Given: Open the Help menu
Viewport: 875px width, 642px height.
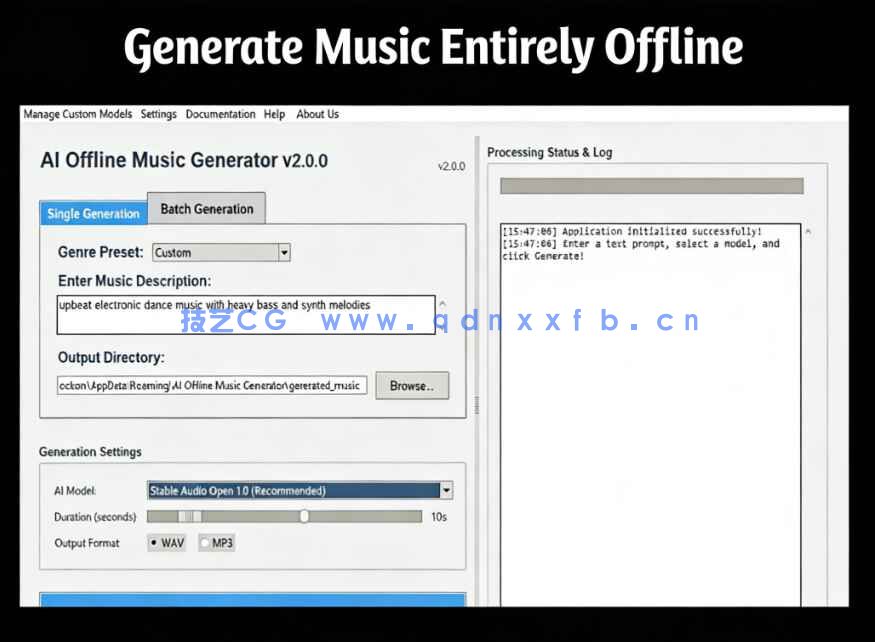Looking at the screenshot, I should (x=274, y=114).
